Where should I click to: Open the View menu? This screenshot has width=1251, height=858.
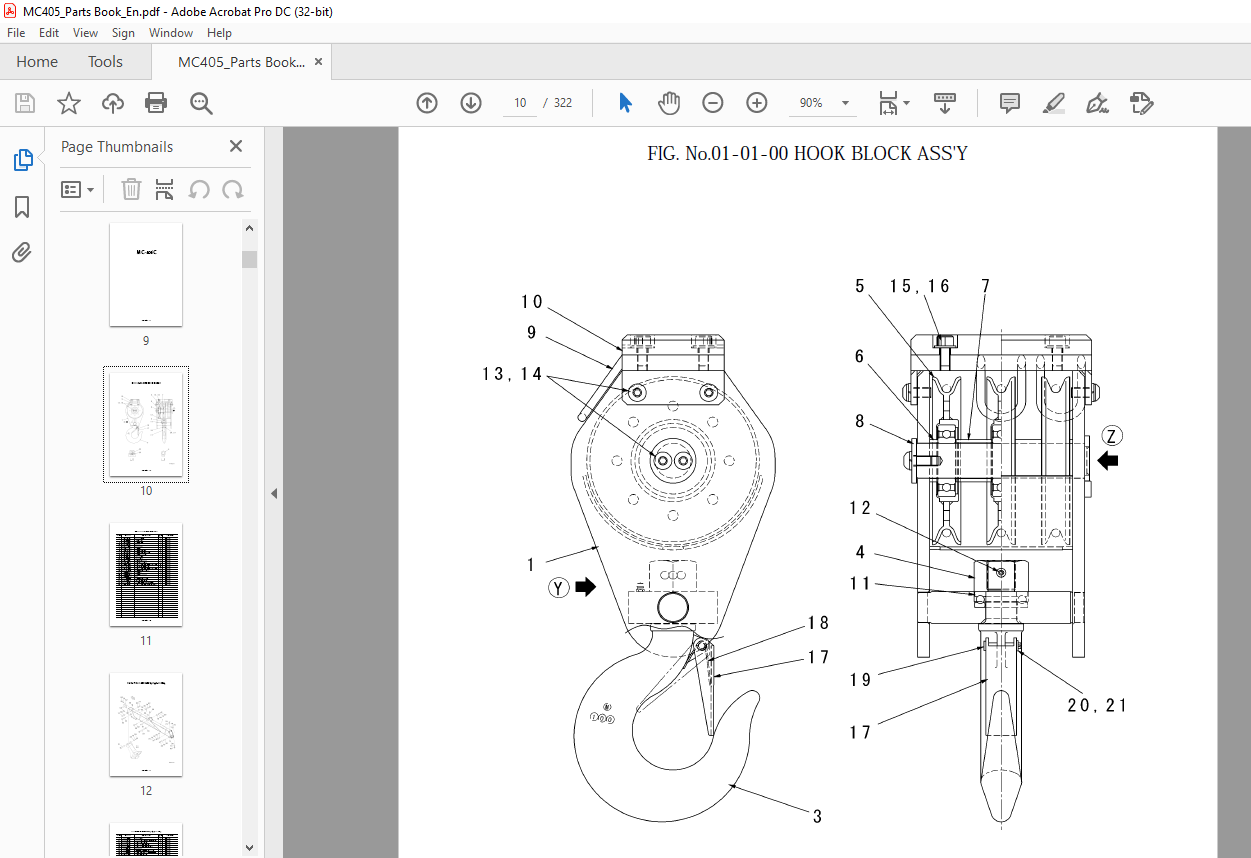pyautogui.click(x=85, y=33)
